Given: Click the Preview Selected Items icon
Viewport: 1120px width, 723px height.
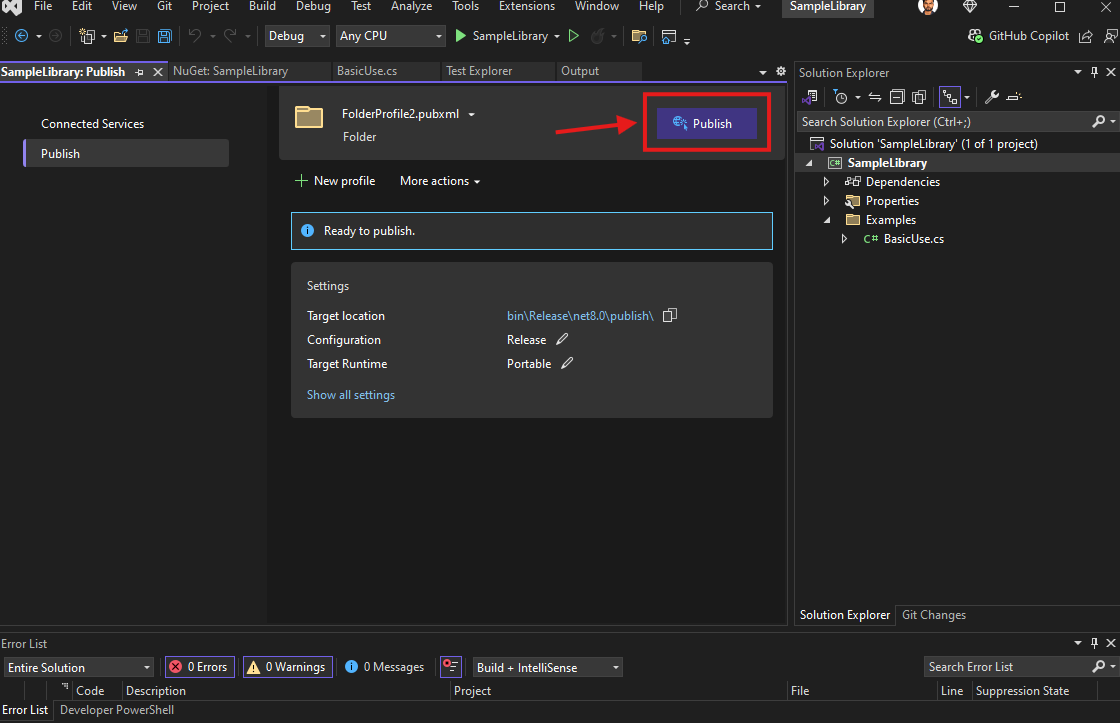Looking at the screenshot, I should 1014,96.
